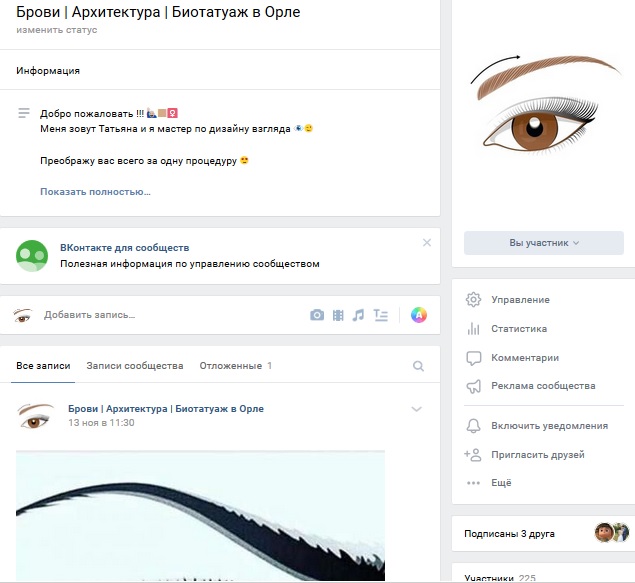Open Статистика page
Screen dimensions: 635x583
(x=519, y=329)
